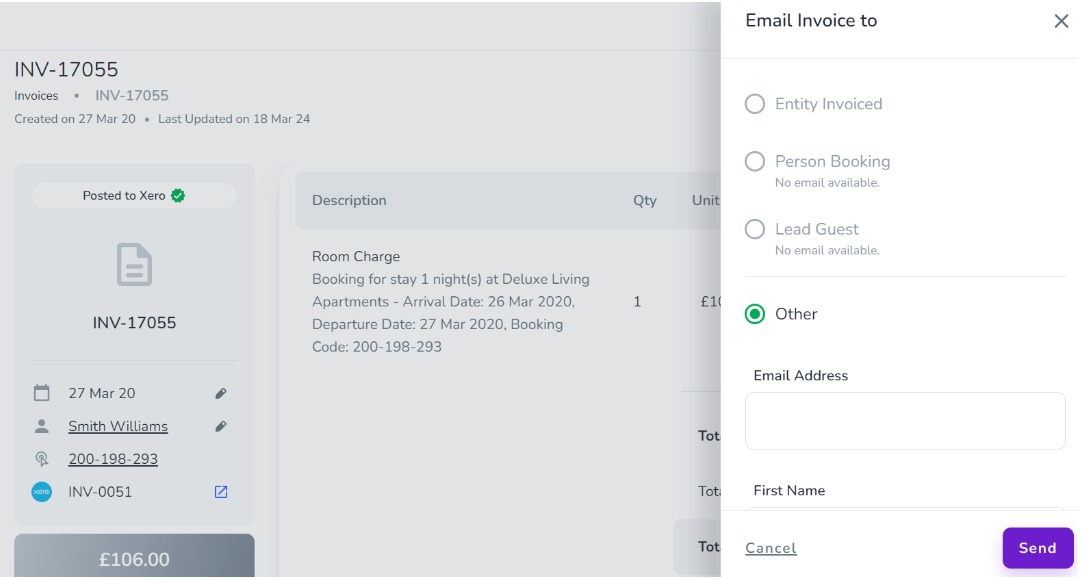Click the calendar icon by 27 Mar 20
This screenshot has width=1081, height=579.
tap(41, 393)
